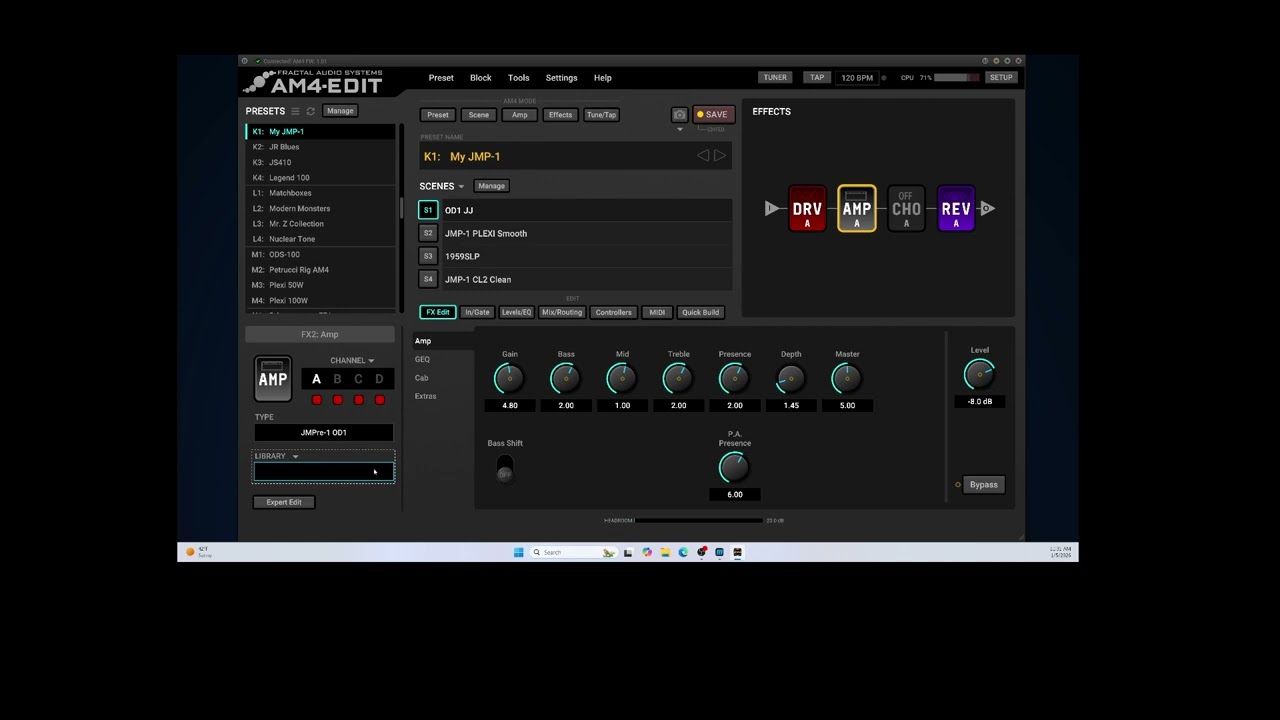This screenshot has height=720, width=1280.
Task: Open the Block menu
Action: click(481, 78)
